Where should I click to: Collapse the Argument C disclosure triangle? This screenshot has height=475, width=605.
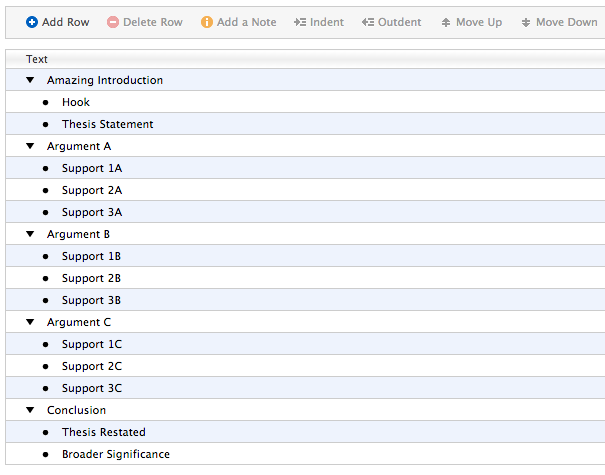[x=30, y=322]
